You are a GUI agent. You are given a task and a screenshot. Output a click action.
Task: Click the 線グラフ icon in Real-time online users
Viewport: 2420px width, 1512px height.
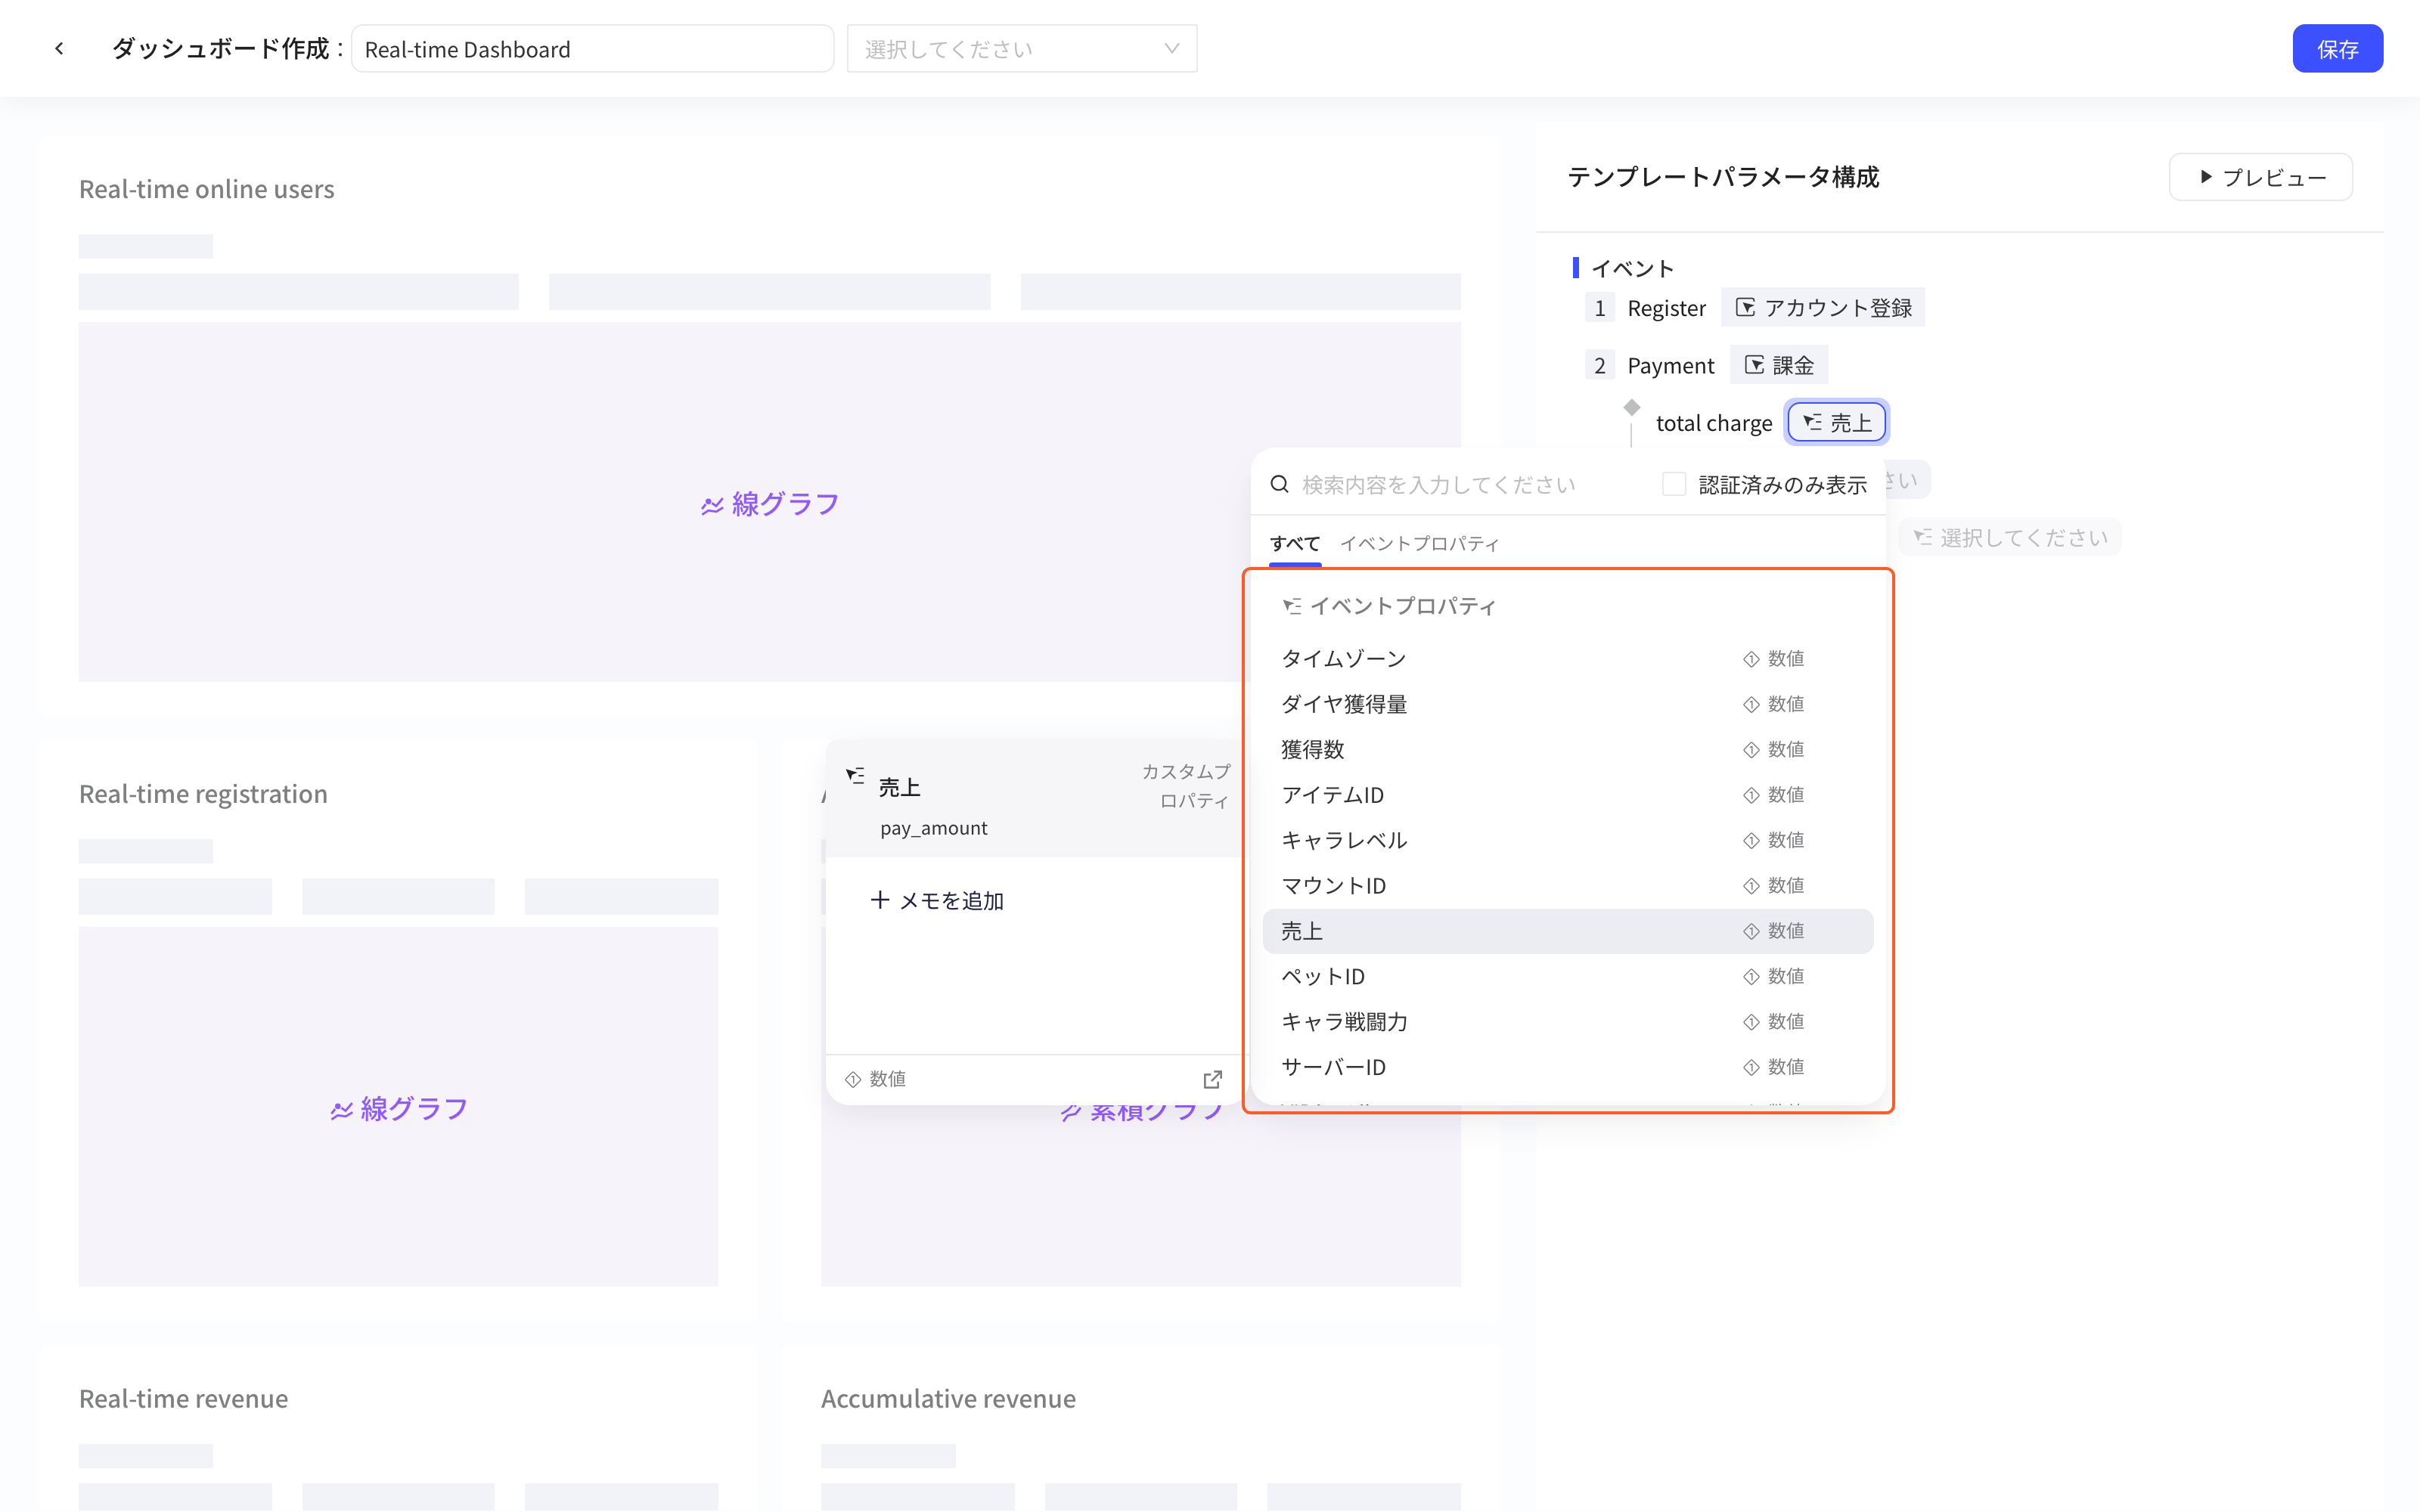(712, 505)
